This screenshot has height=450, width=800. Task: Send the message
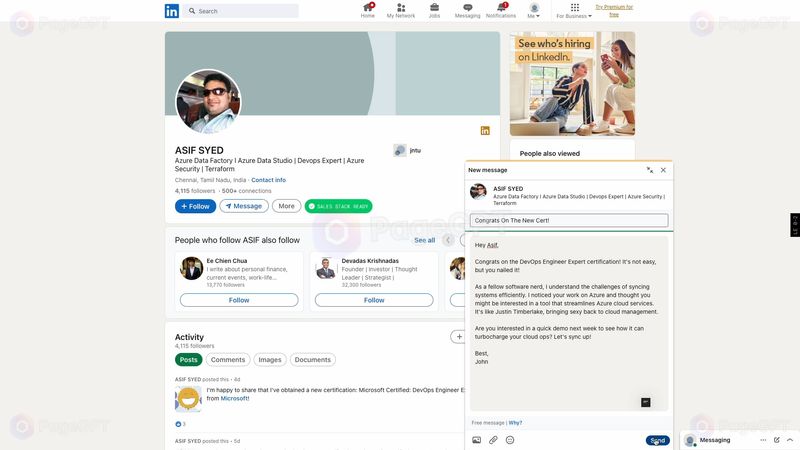(x=658, y=440)
